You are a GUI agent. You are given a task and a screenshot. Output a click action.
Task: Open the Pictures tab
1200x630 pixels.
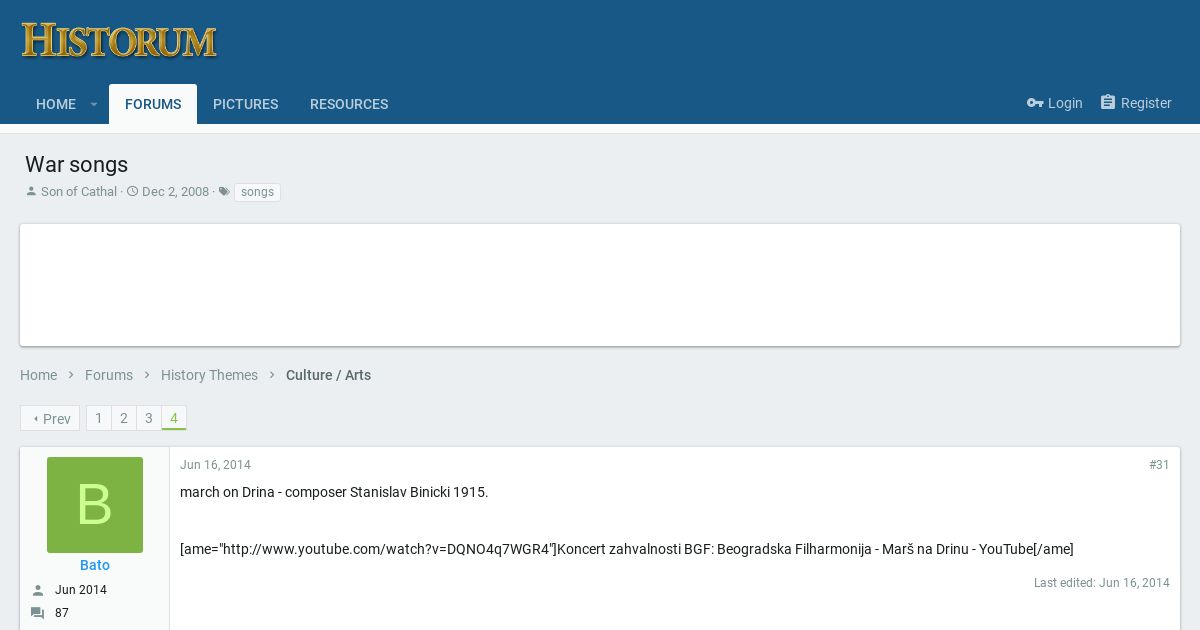pos(245,104)
